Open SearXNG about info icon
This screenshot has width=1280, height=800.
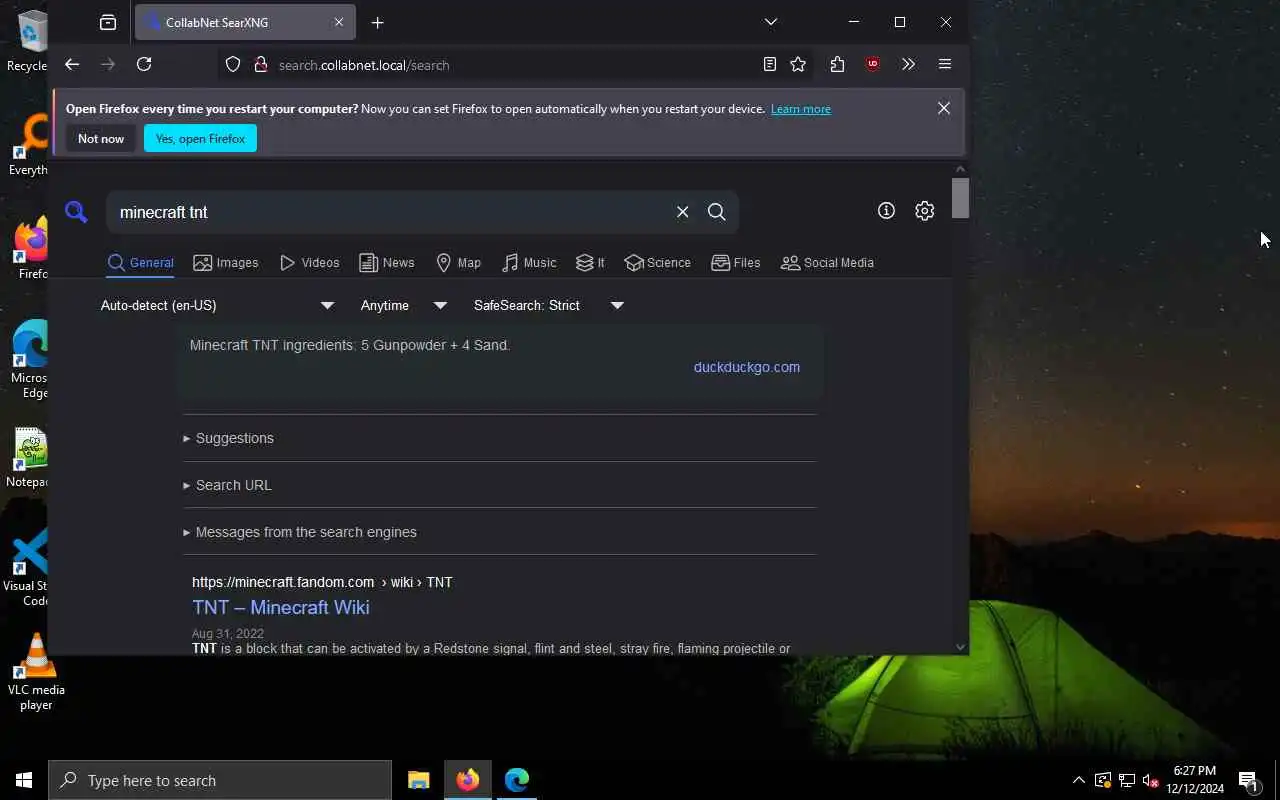pyautogui.click(x=886, y=210)
